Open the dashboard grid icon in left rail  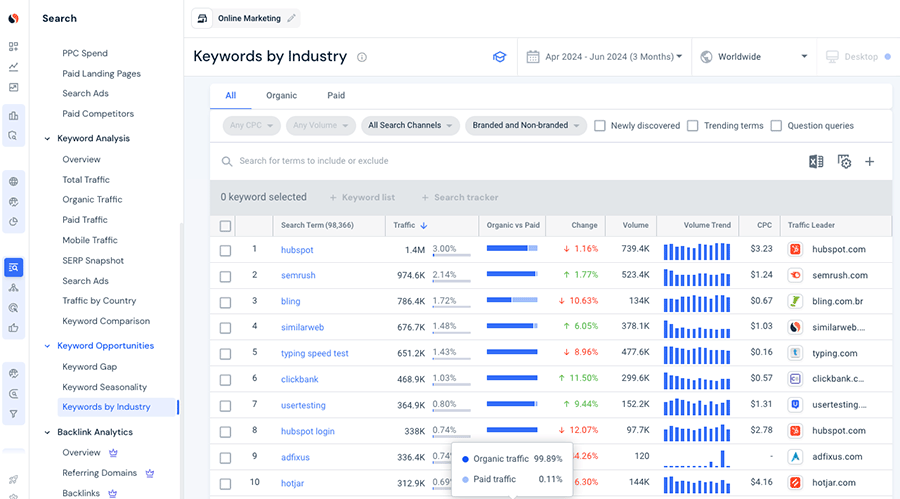coord(14,47)
